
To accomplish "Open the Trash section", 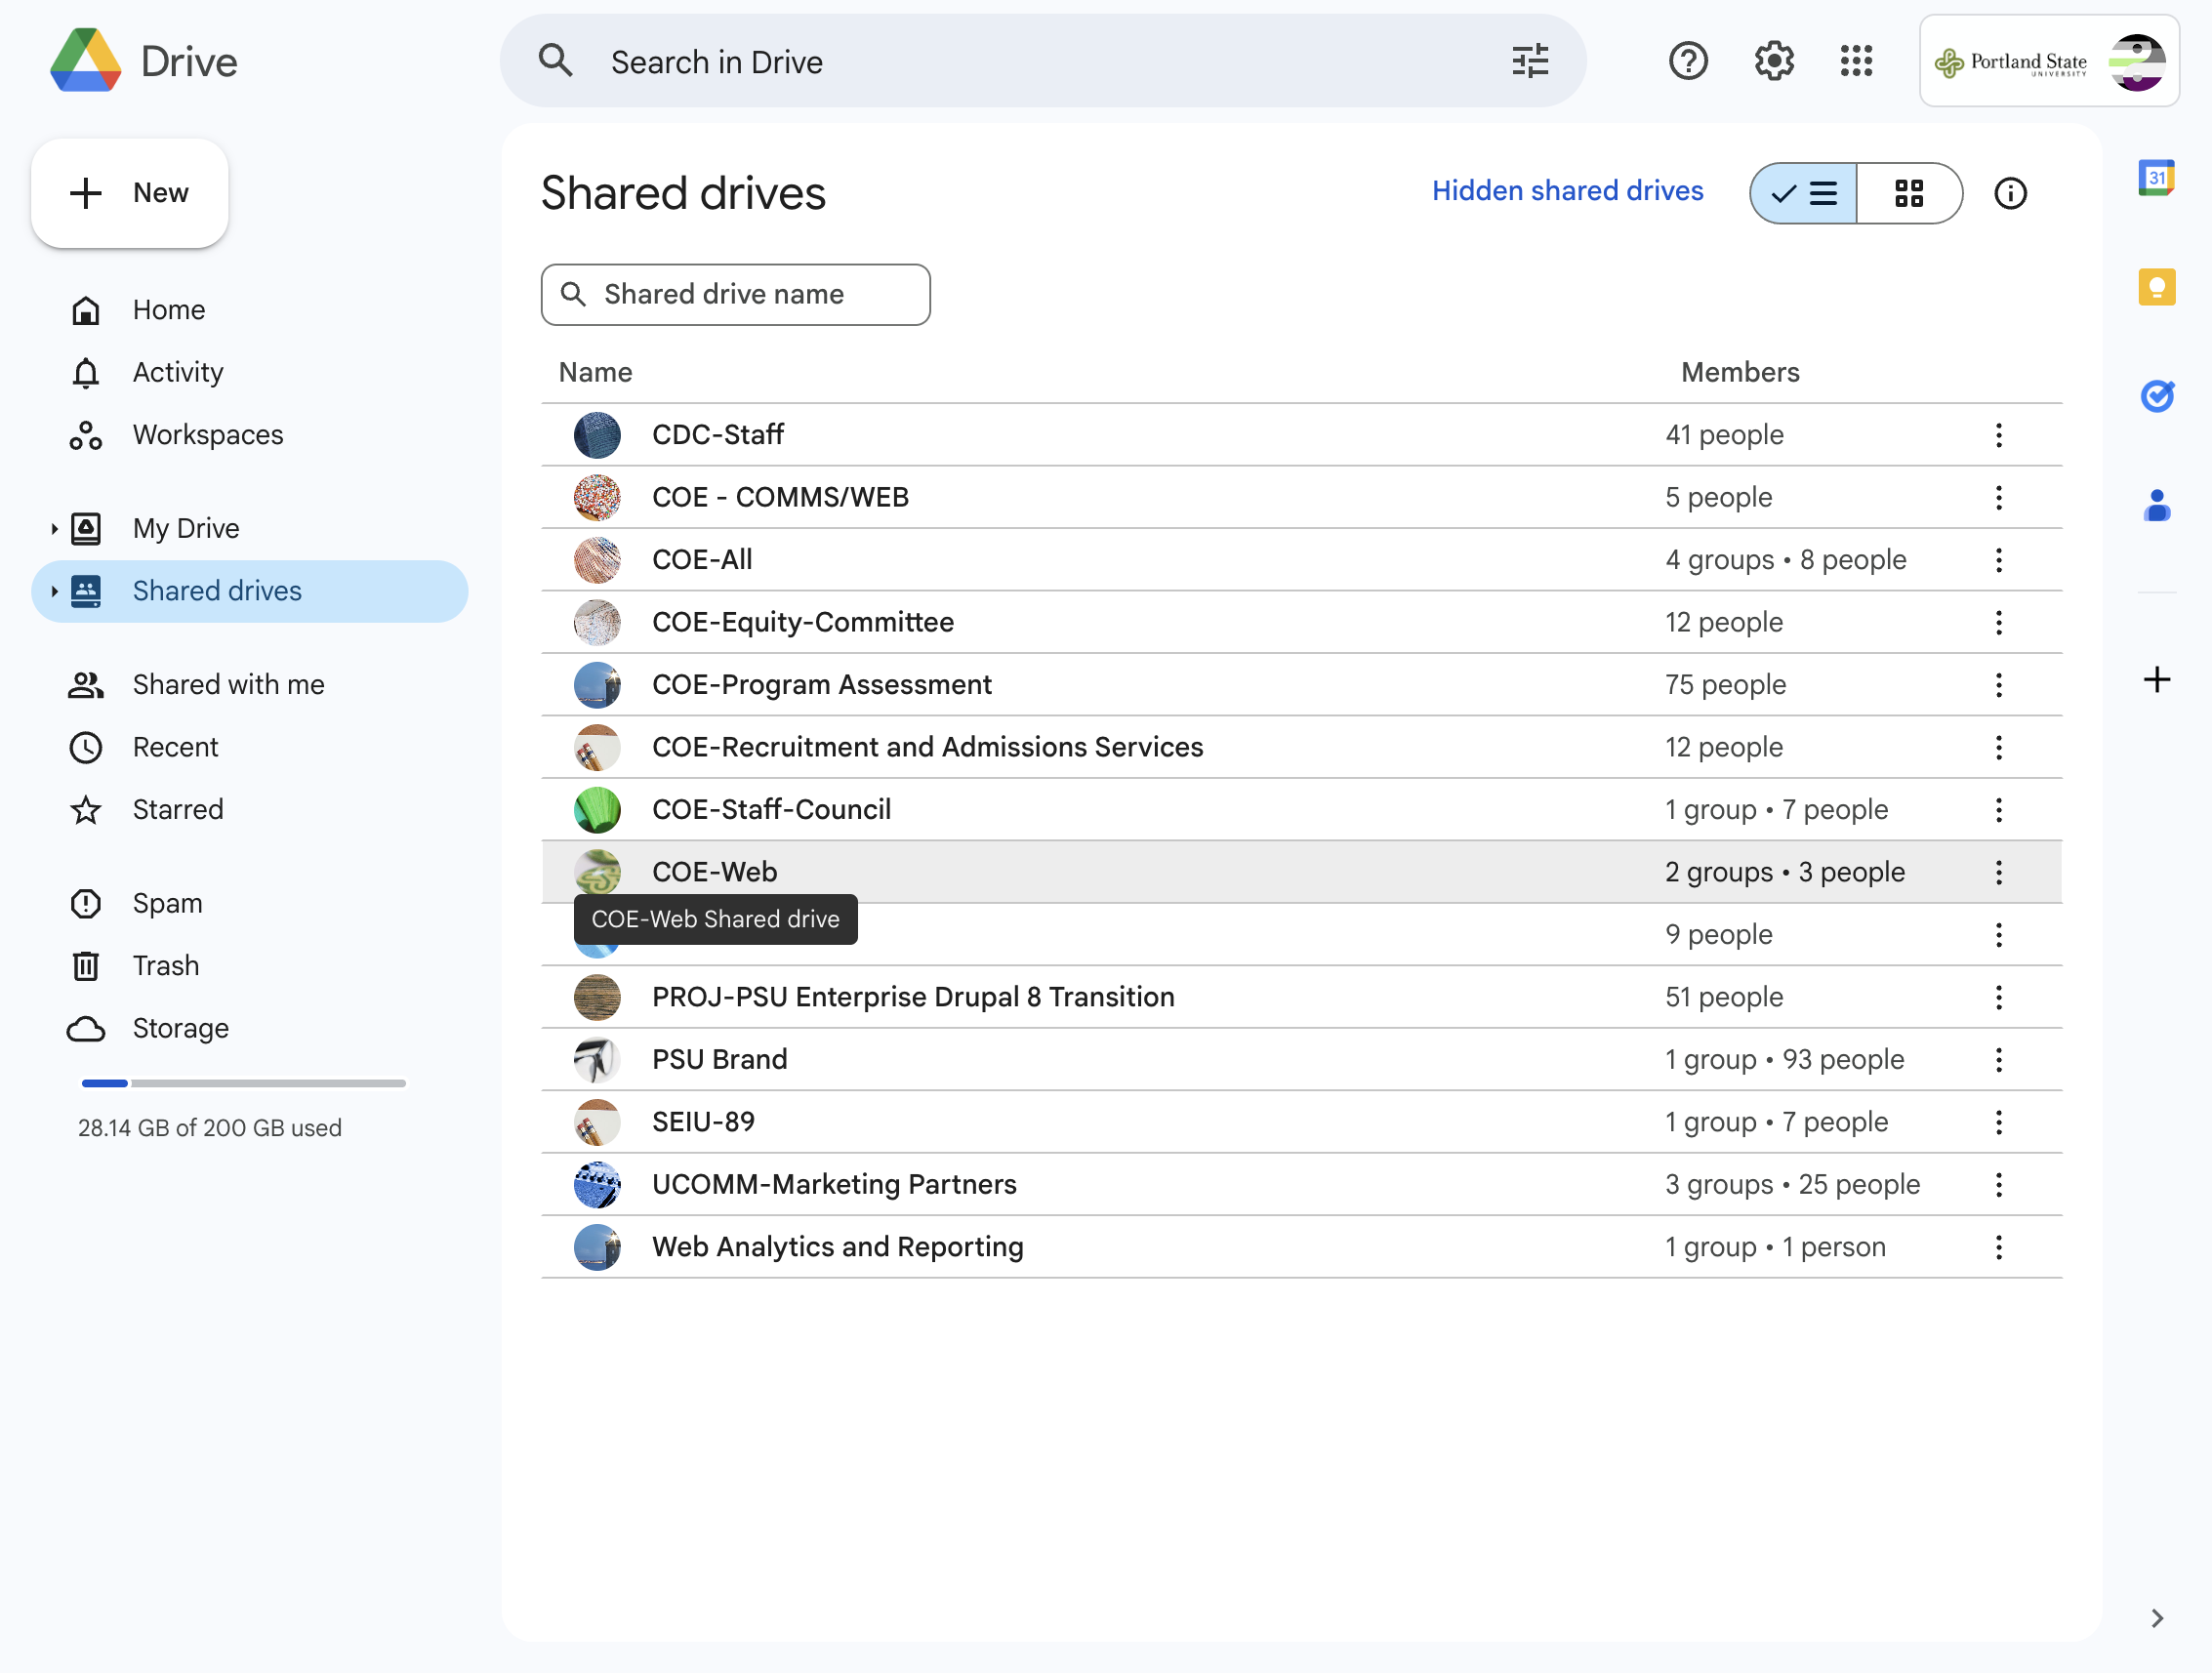I will [x=166, y=966].
